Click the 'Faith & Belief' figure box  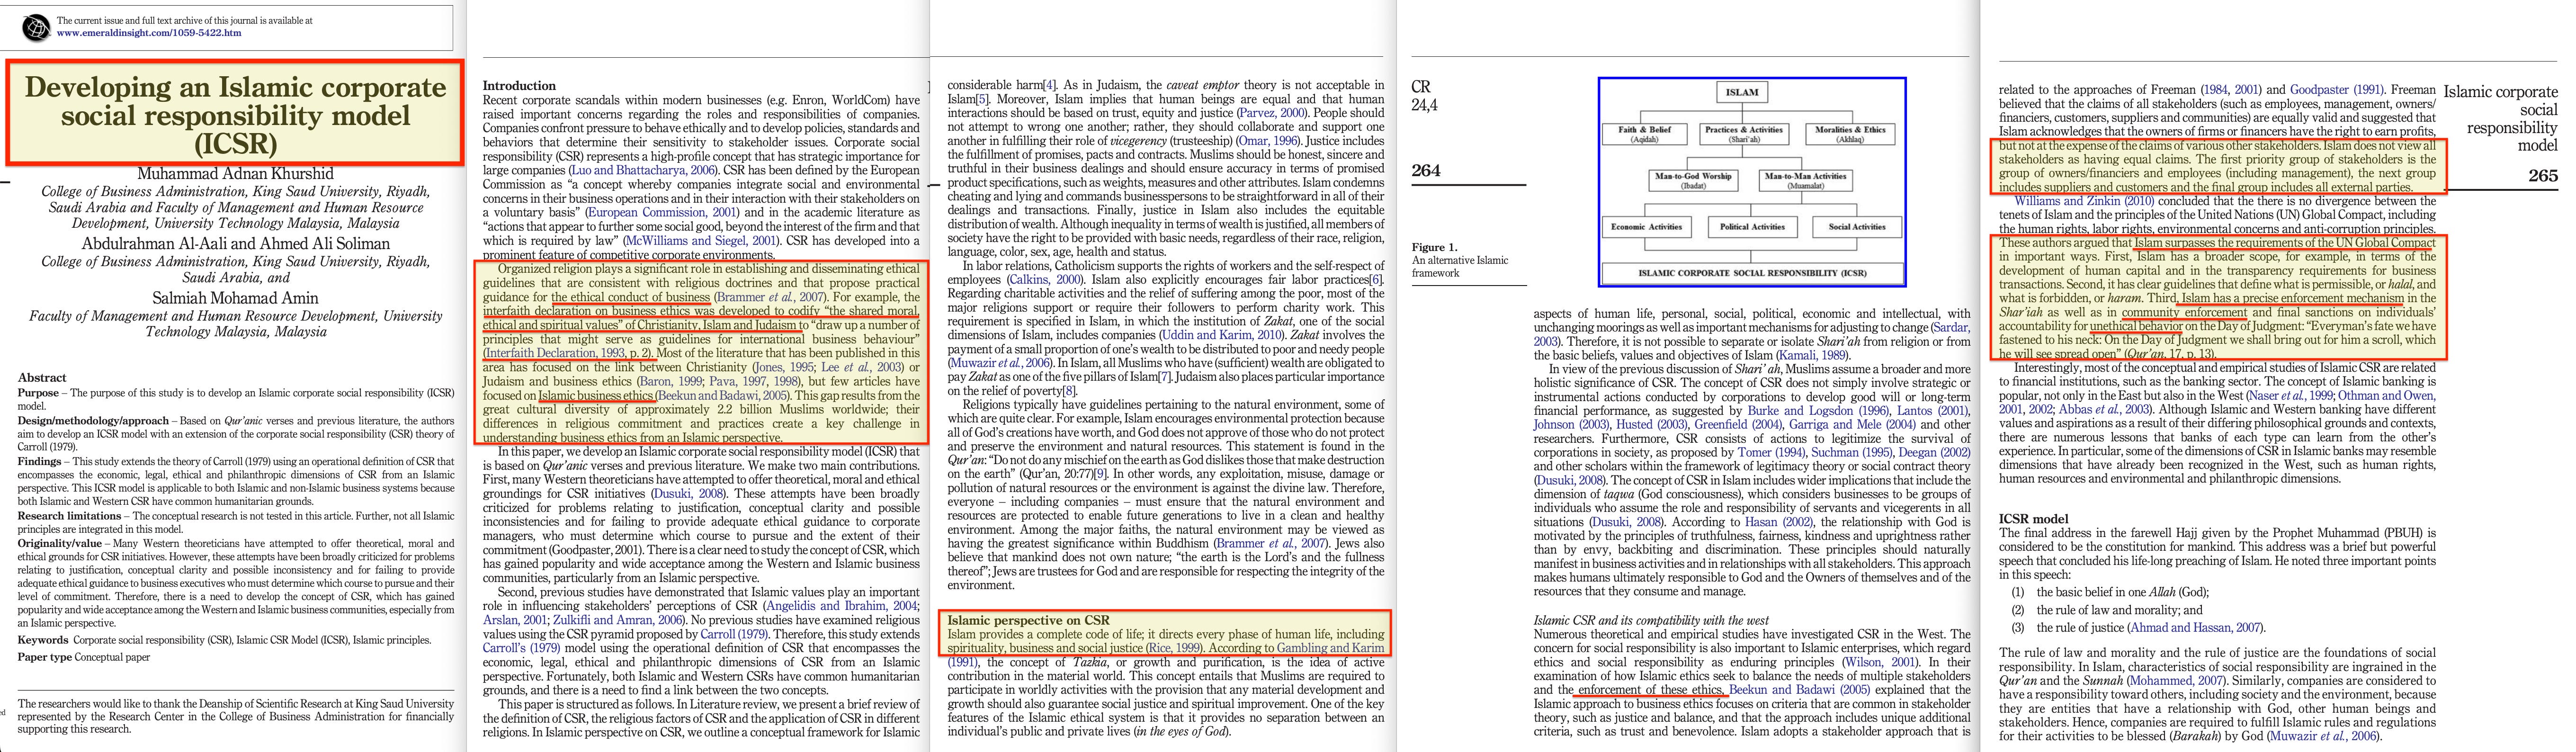1645,134
